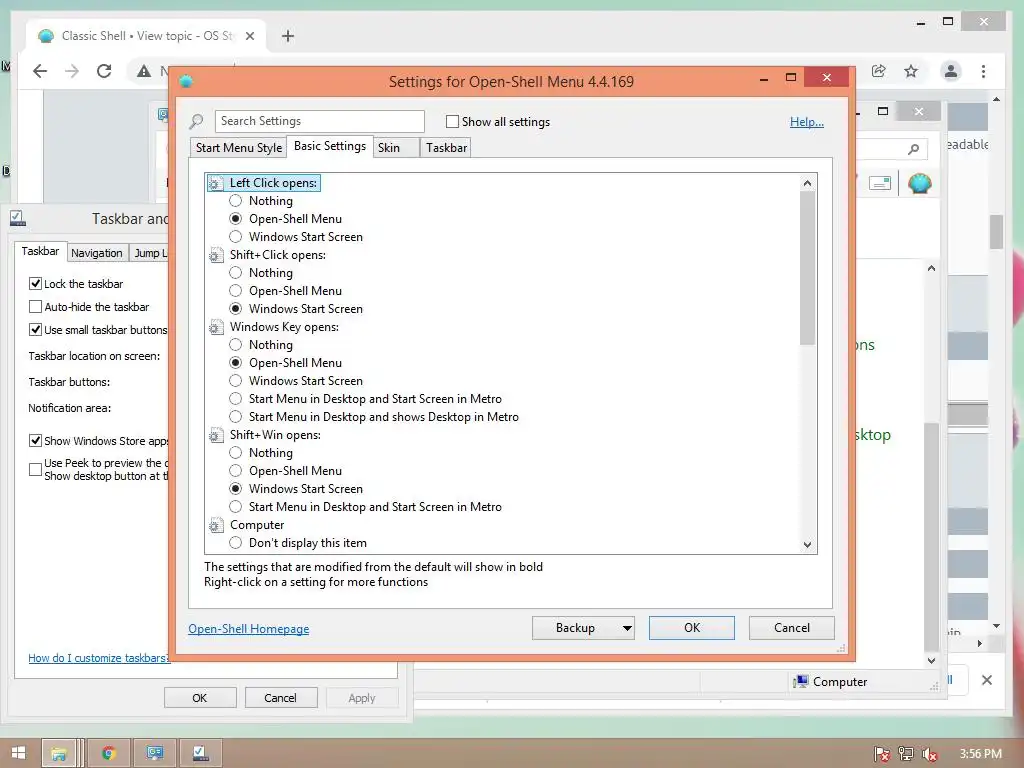Viewport: 1024px width, 768px height.
Task: Click the muted volume icon in the system tray
Action: tap(929, 754)
